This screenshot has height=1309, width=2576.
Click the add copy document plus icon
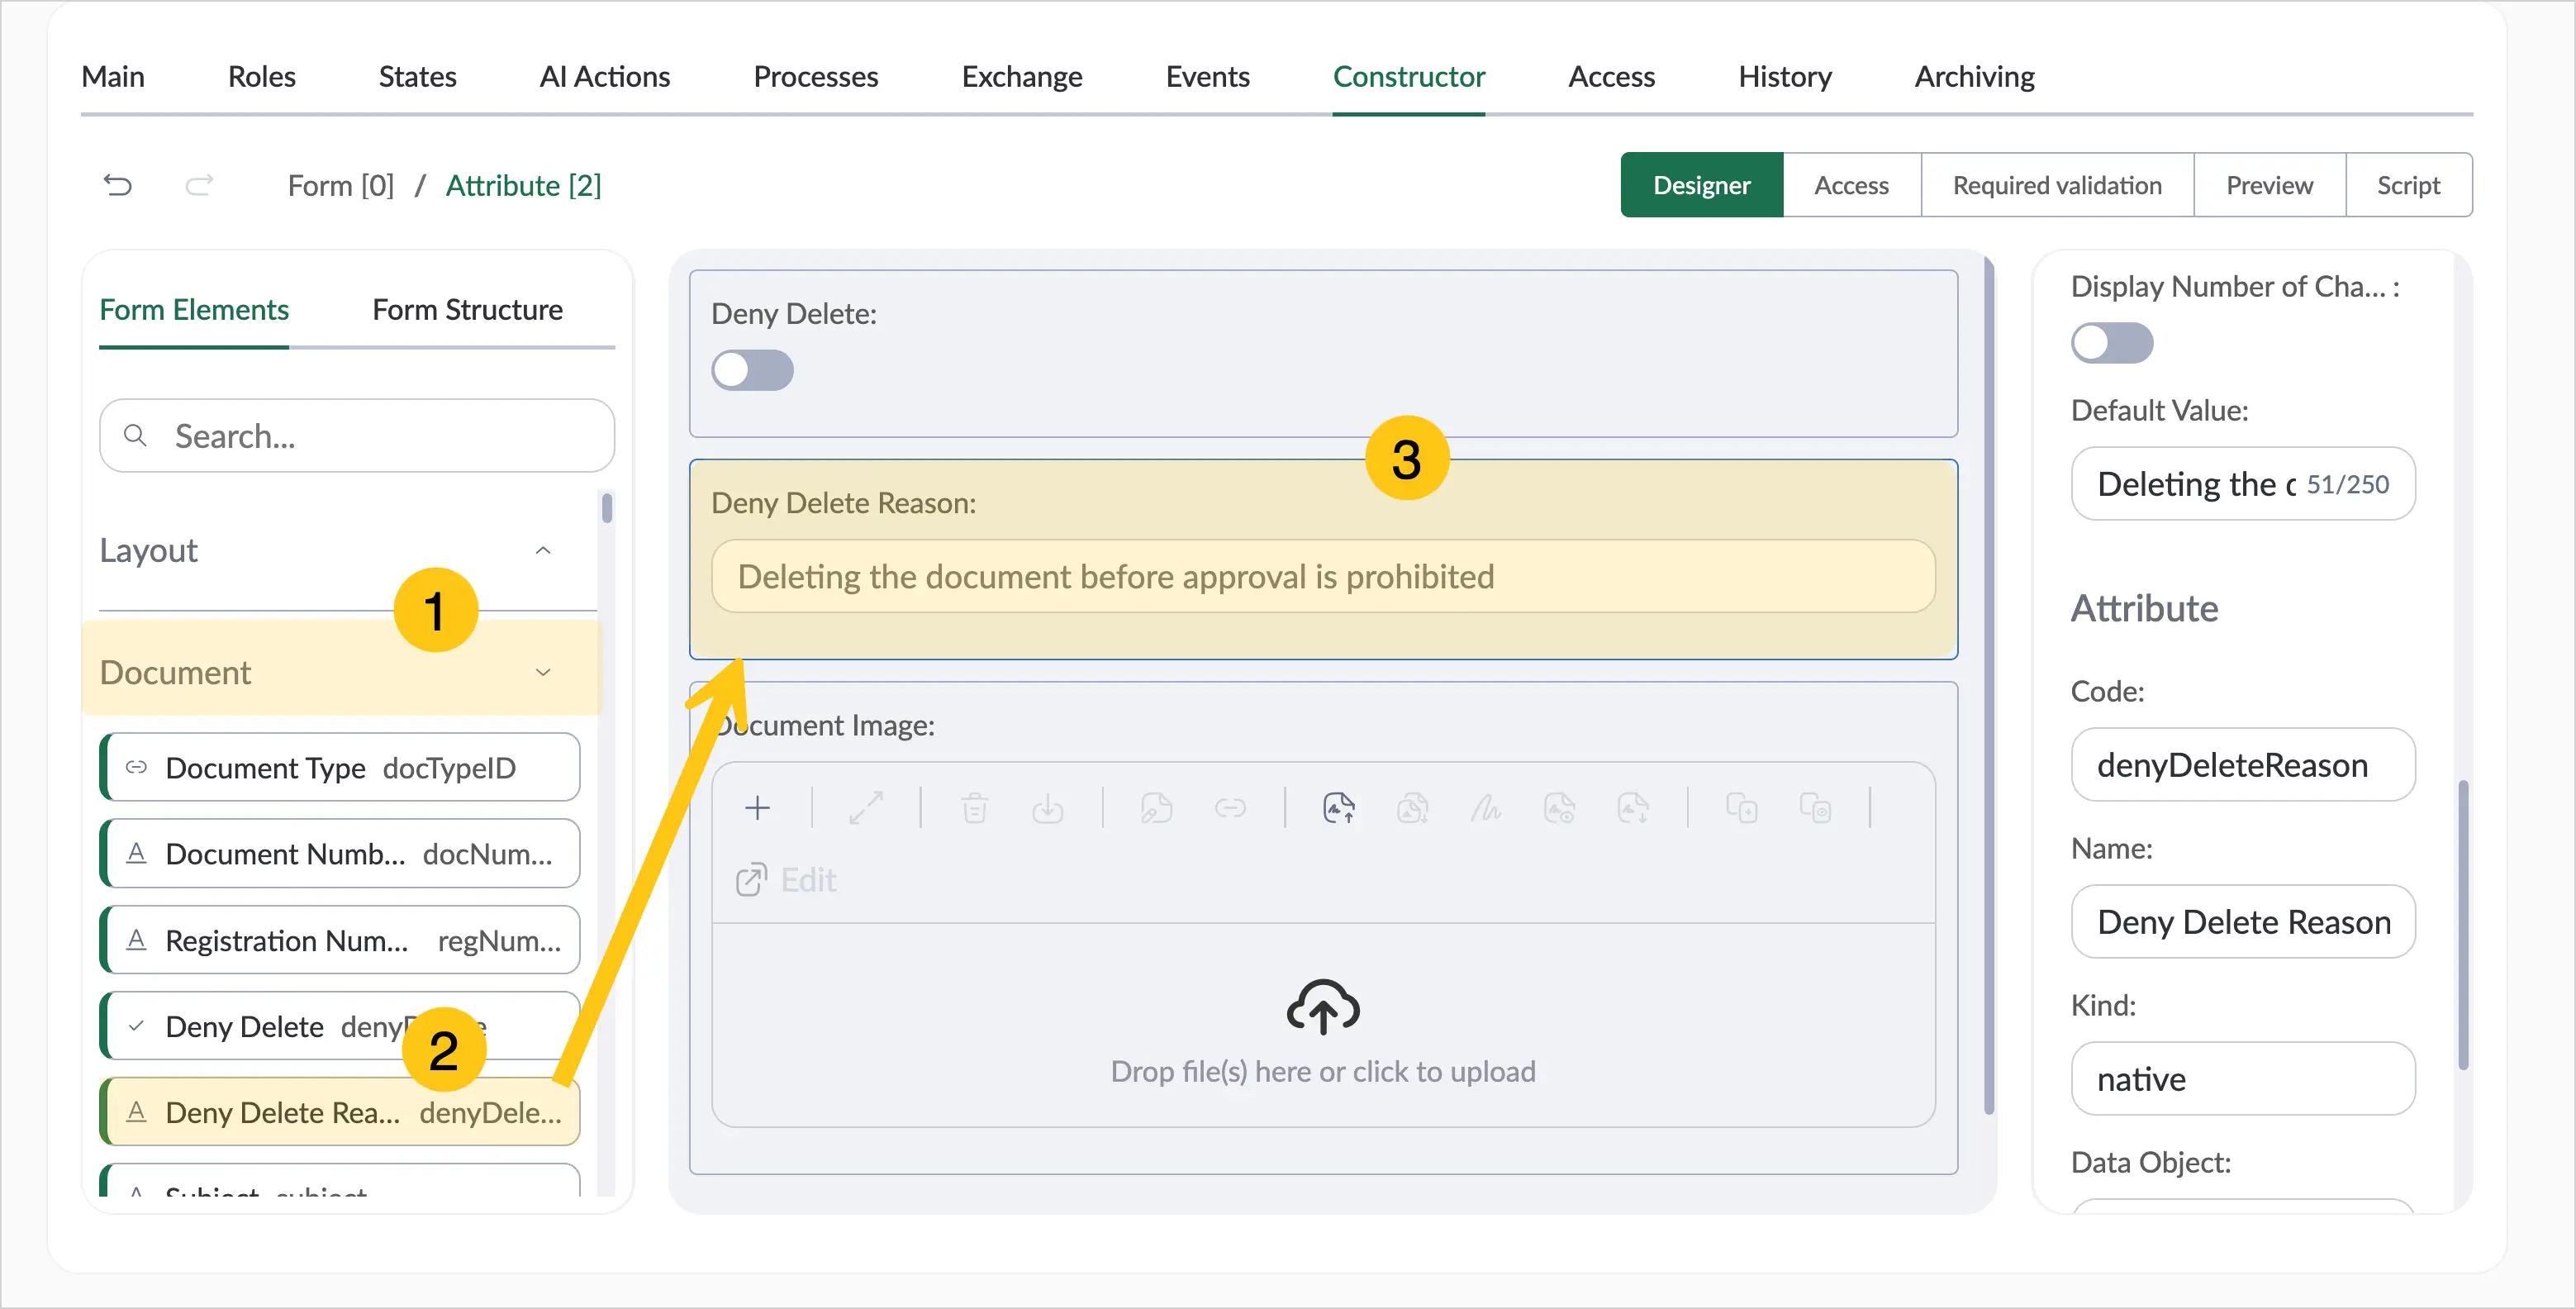click(x=1742, y=807)
